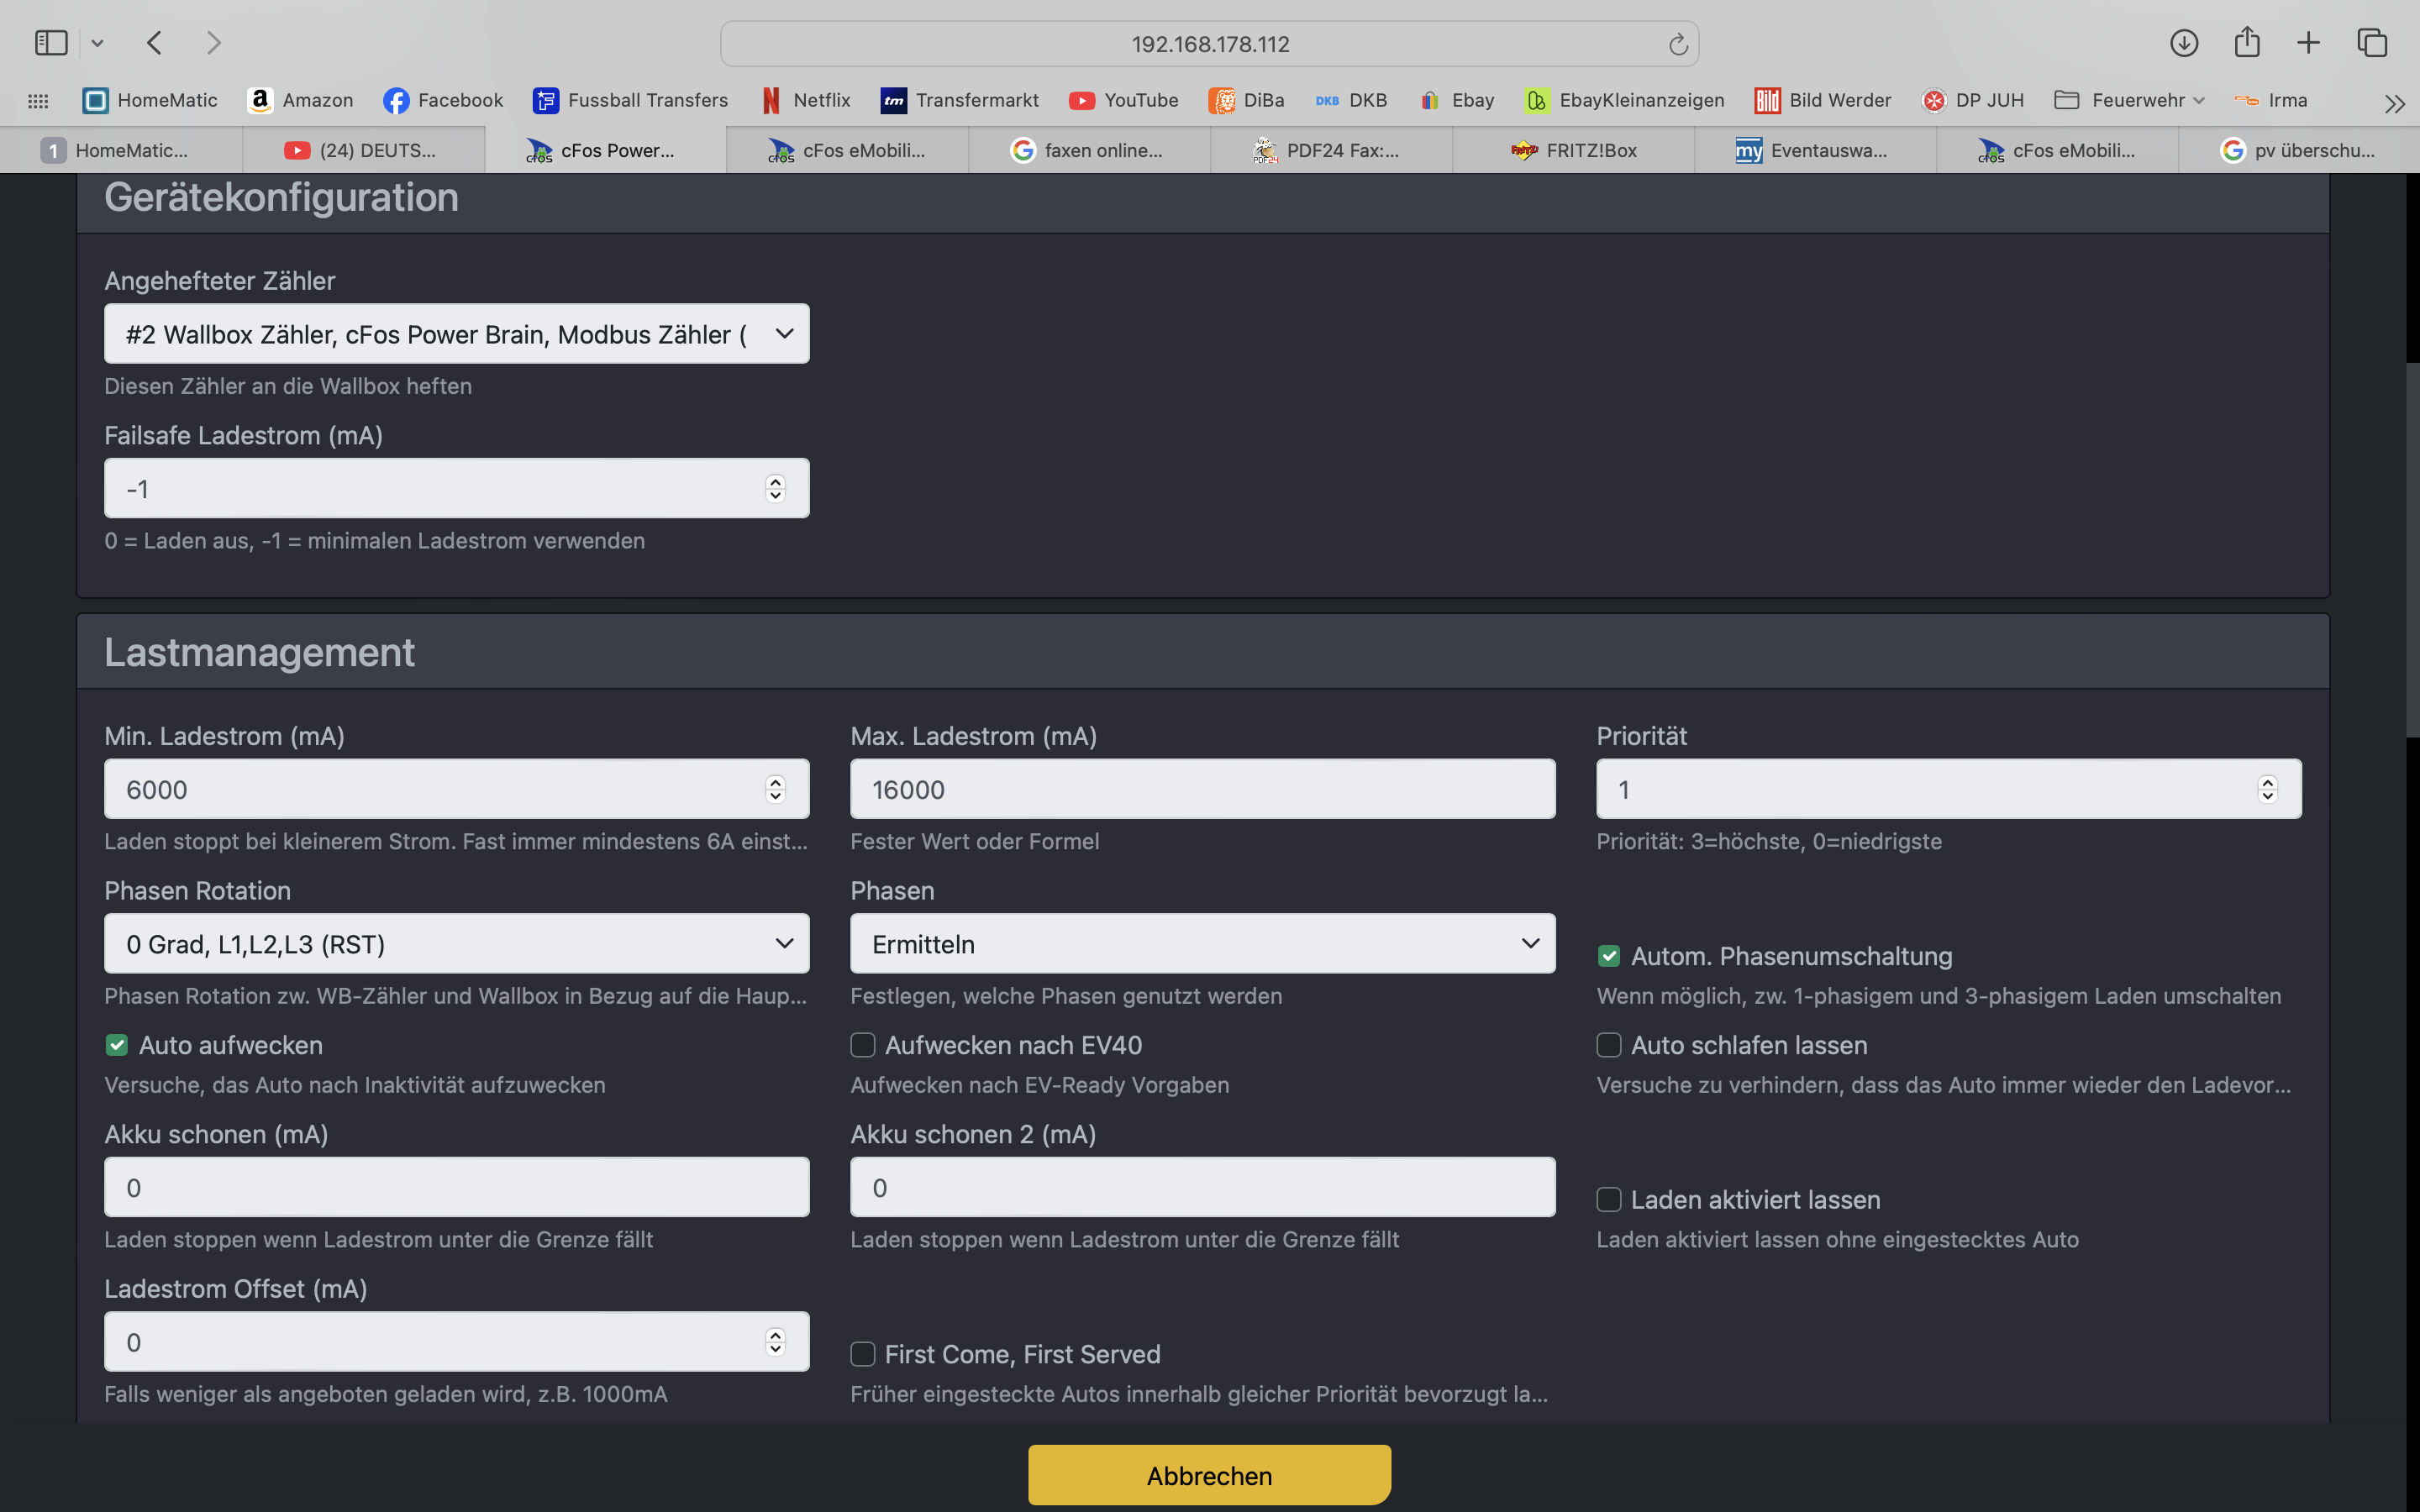2420x1512 pixels.
Task: Open the DKB bookmark
Action: click(1351, 100)
